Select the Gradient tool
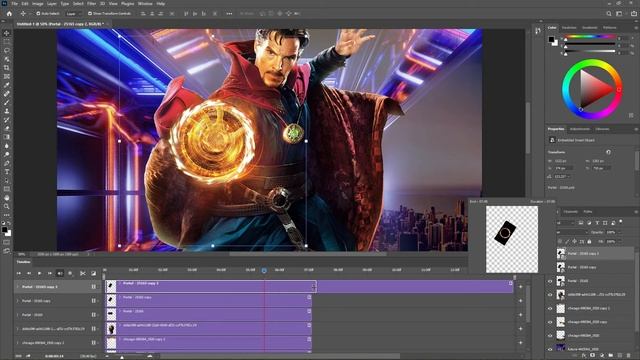 pos(7,137)
